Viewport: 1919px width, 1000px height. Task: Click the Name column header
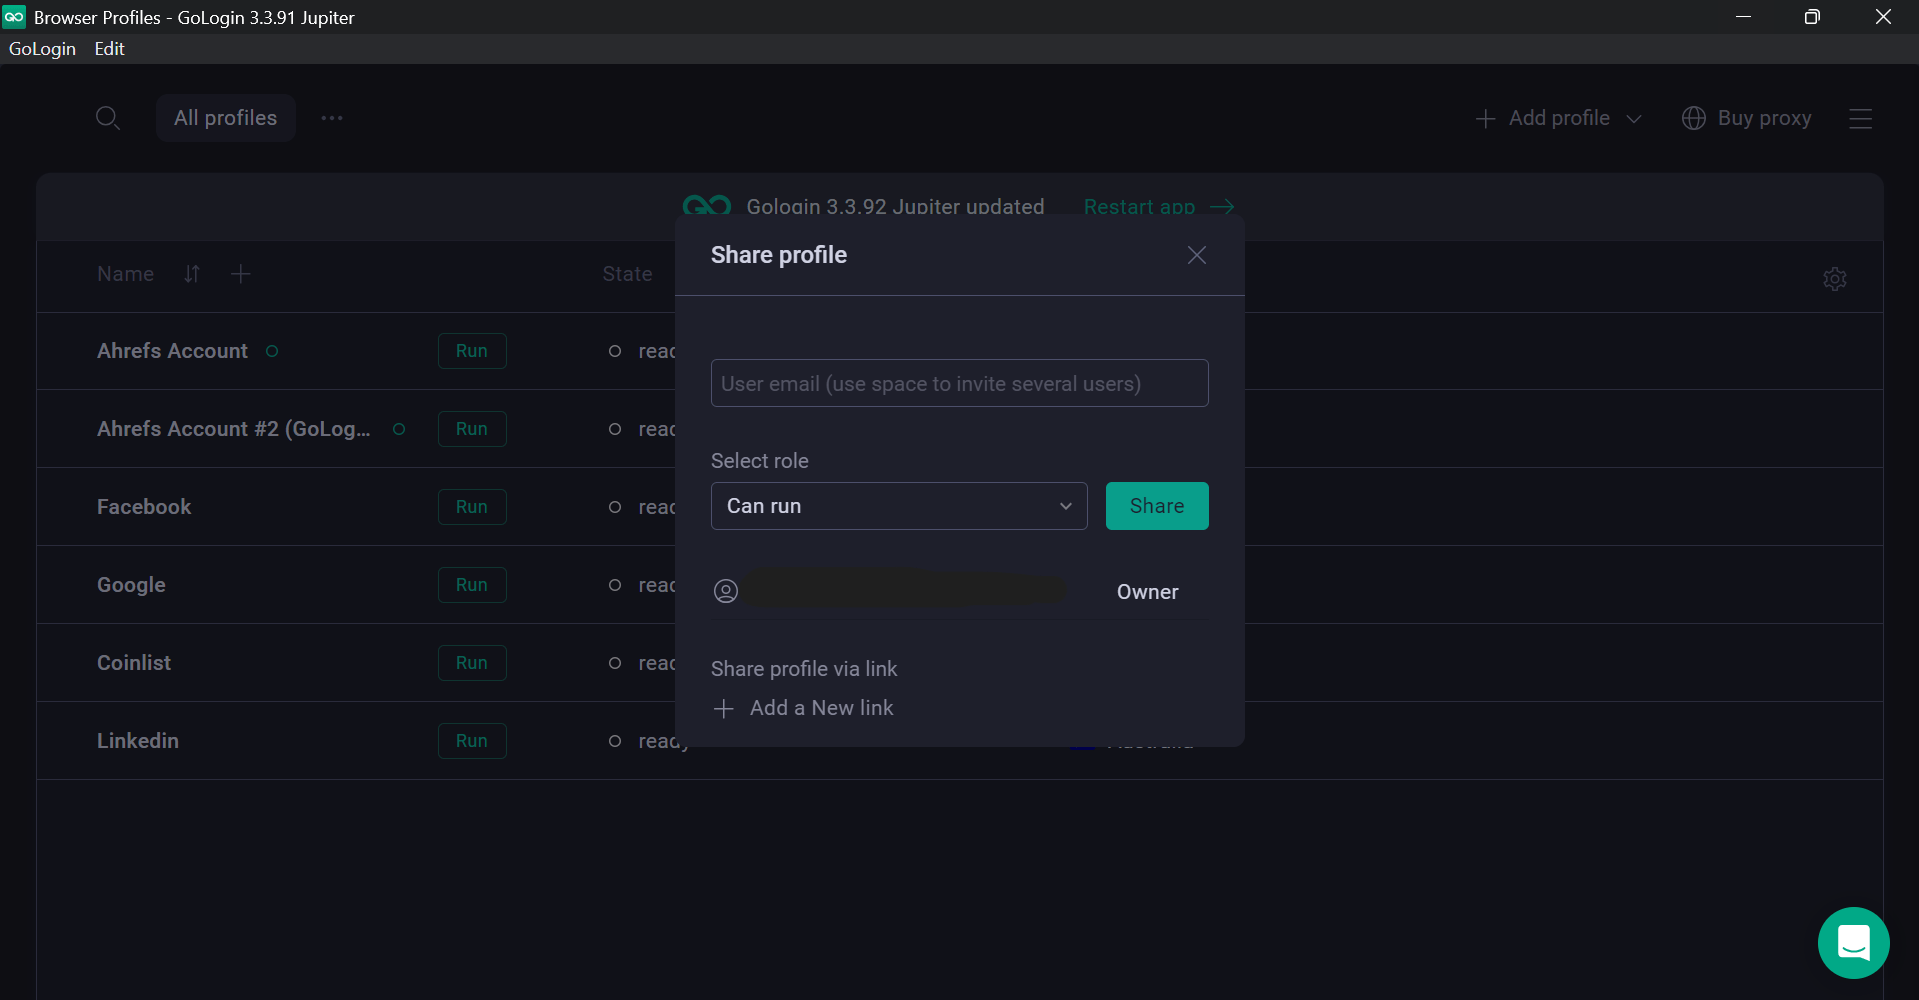click(125, 274)
